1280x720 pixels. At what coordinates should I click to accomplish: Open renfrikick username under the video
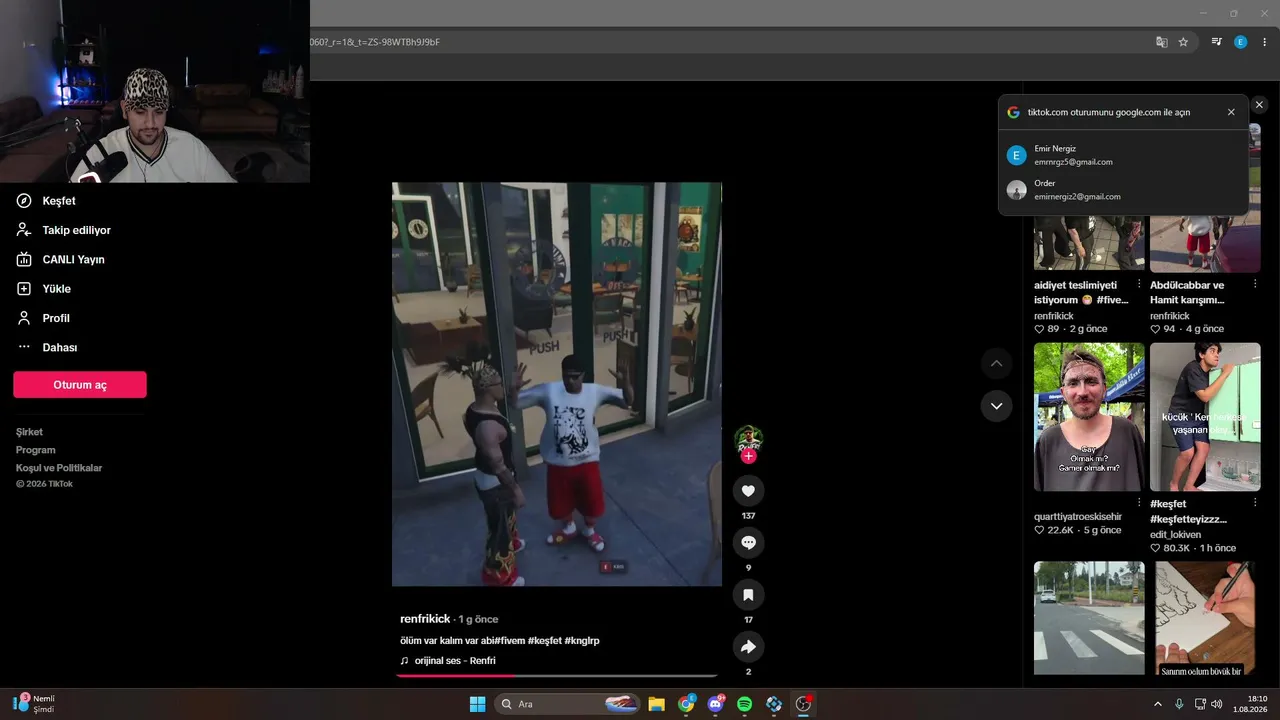click(x=425, y=619)
